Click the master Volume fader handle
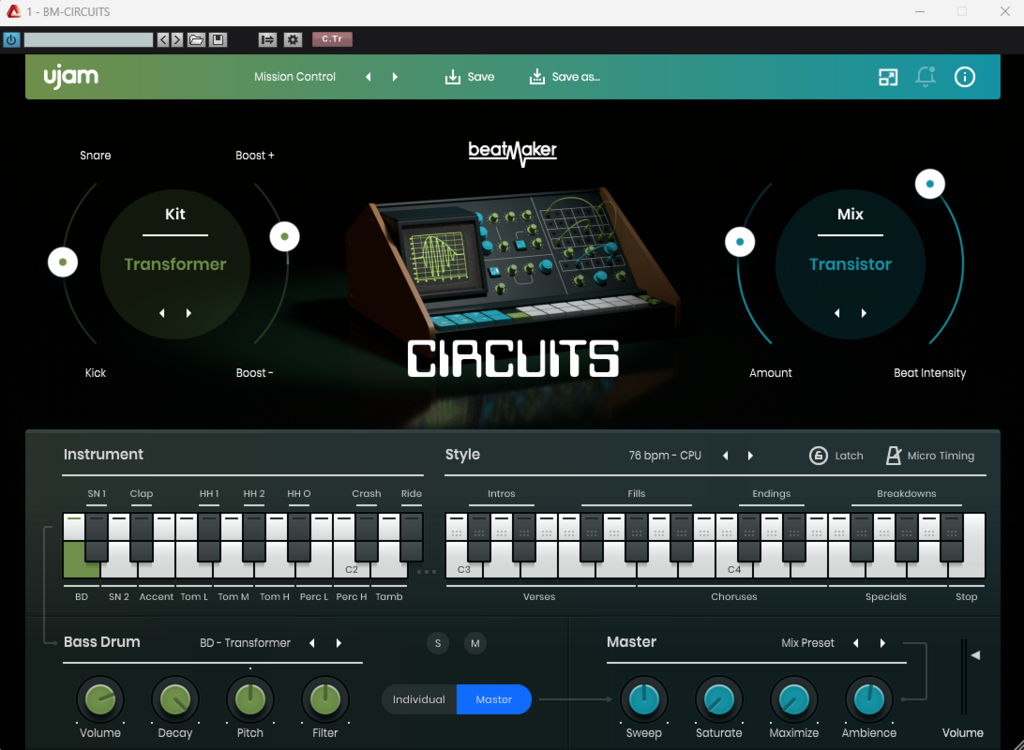The height and width of the screenshot is (750, 1024). pyautogui.click(x=976, y=655)
